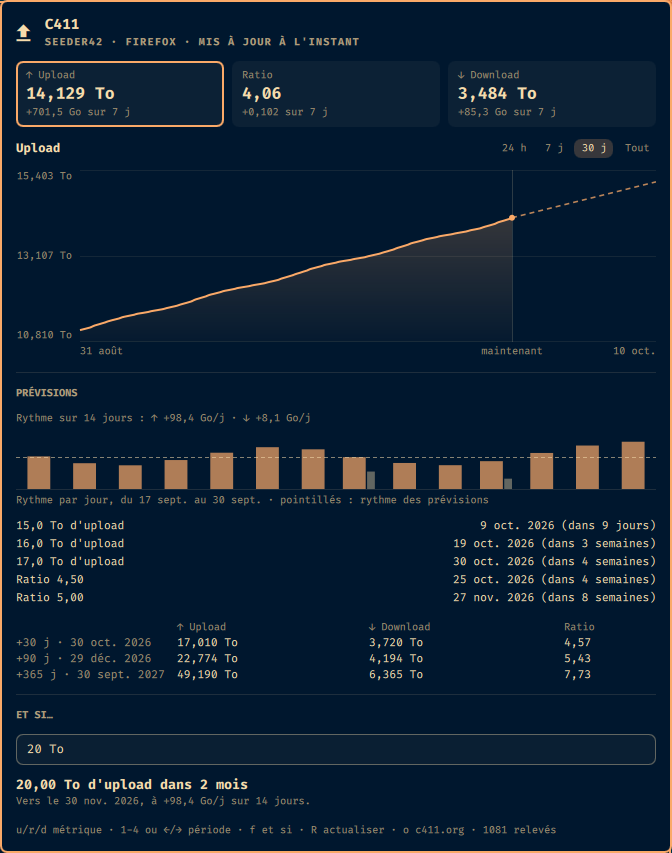Click the '10 oct.' axis label
Screen dimensions: 672x853
[x=634, y=351]
